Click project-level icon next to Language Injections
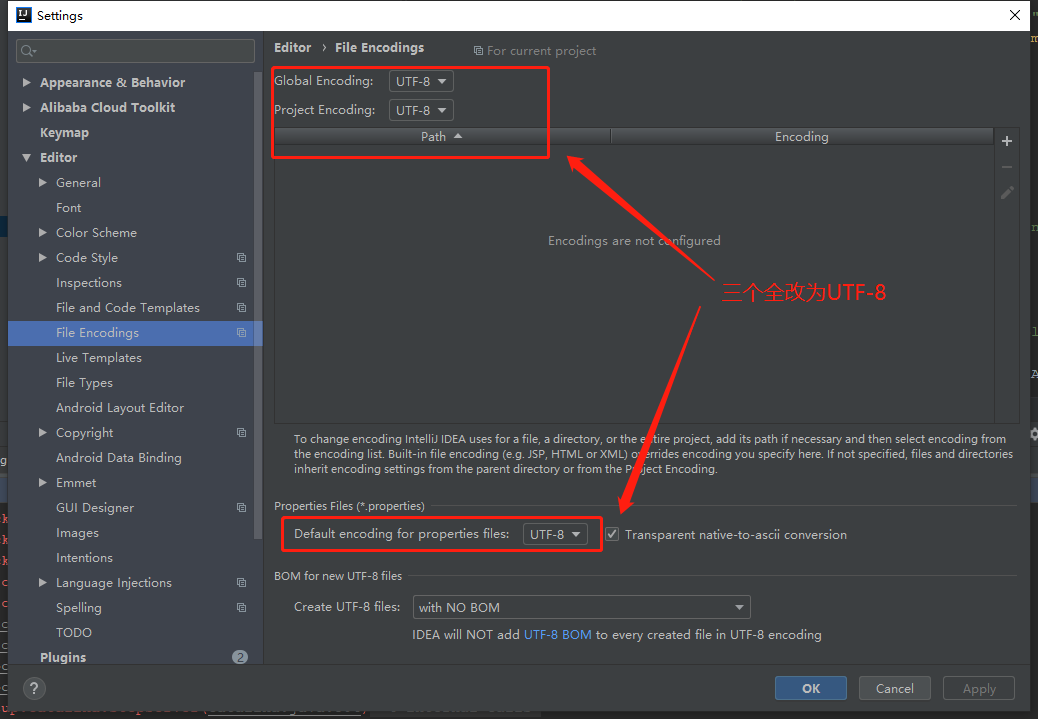This screenshot has height=719, width=1038. (242, 583)
